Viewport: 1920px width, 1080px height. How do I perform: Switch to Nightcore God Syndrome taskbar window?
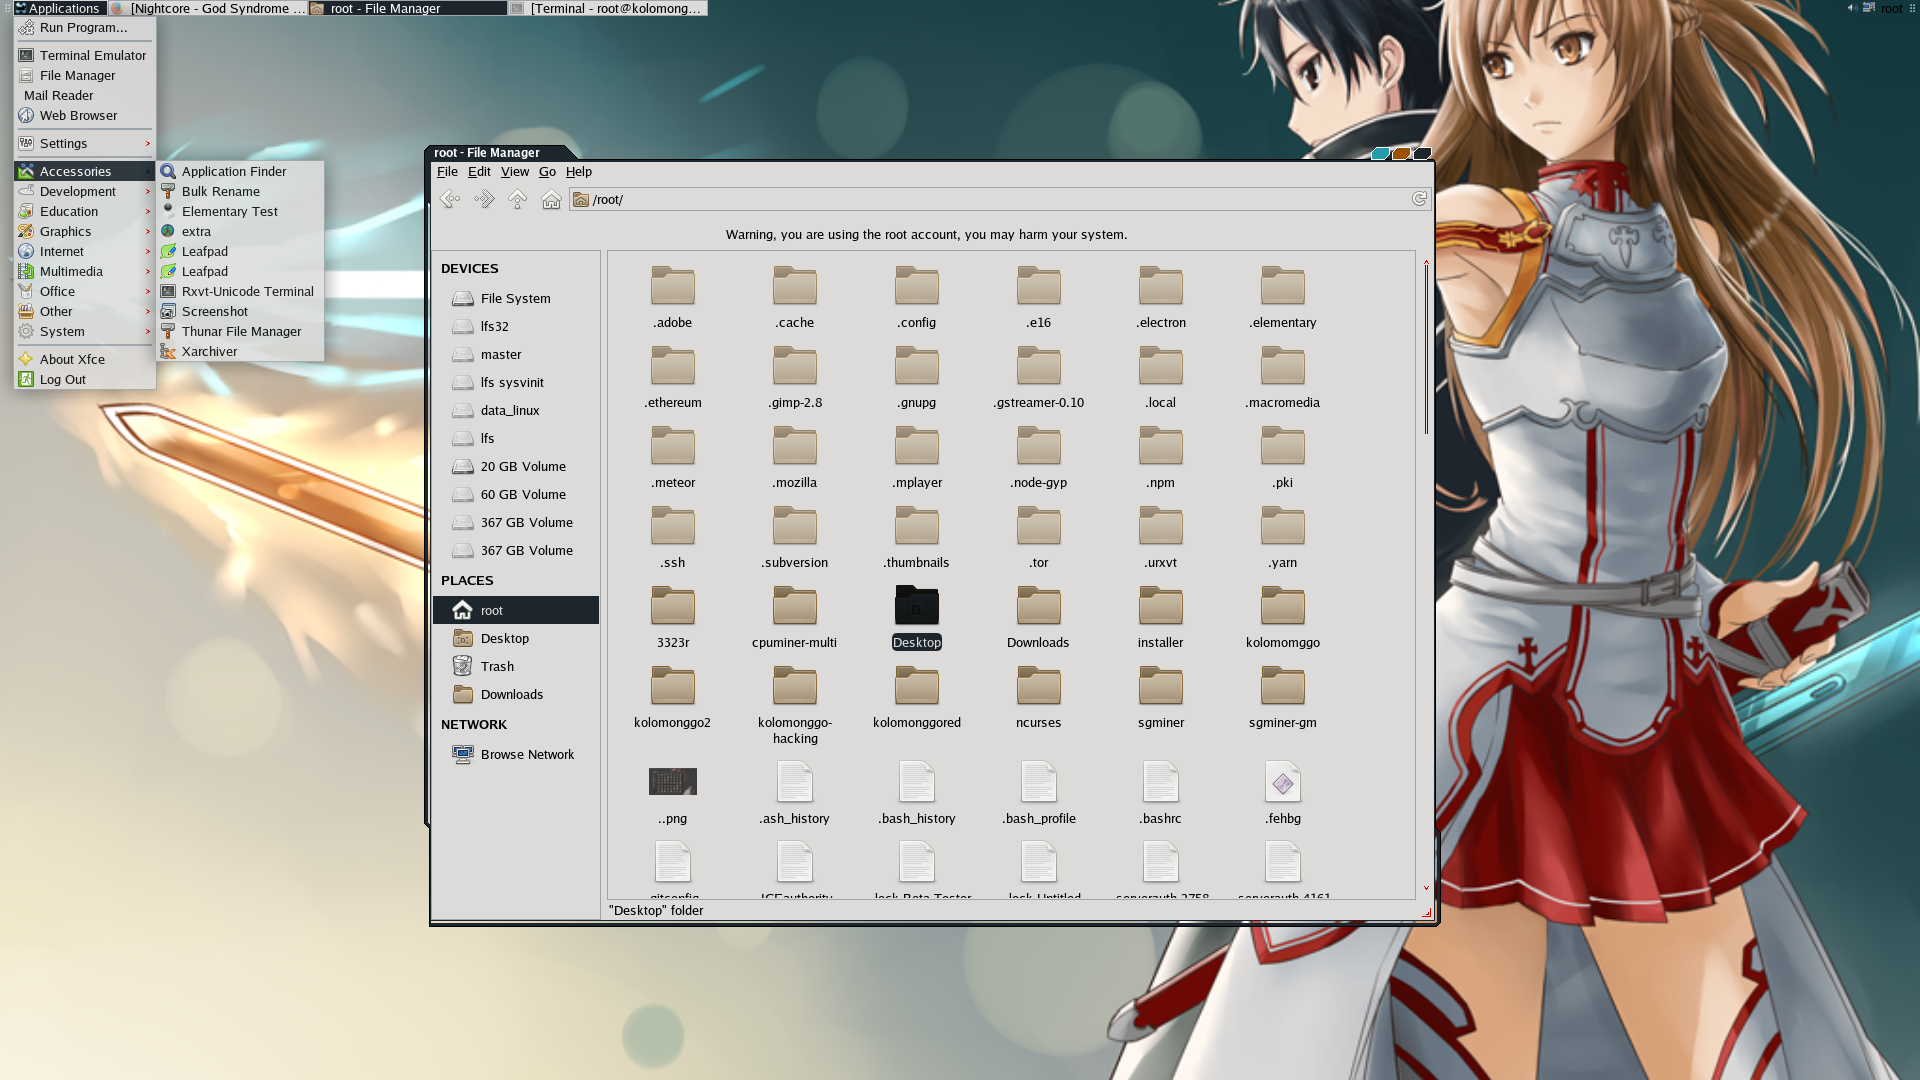pos(208,8)
